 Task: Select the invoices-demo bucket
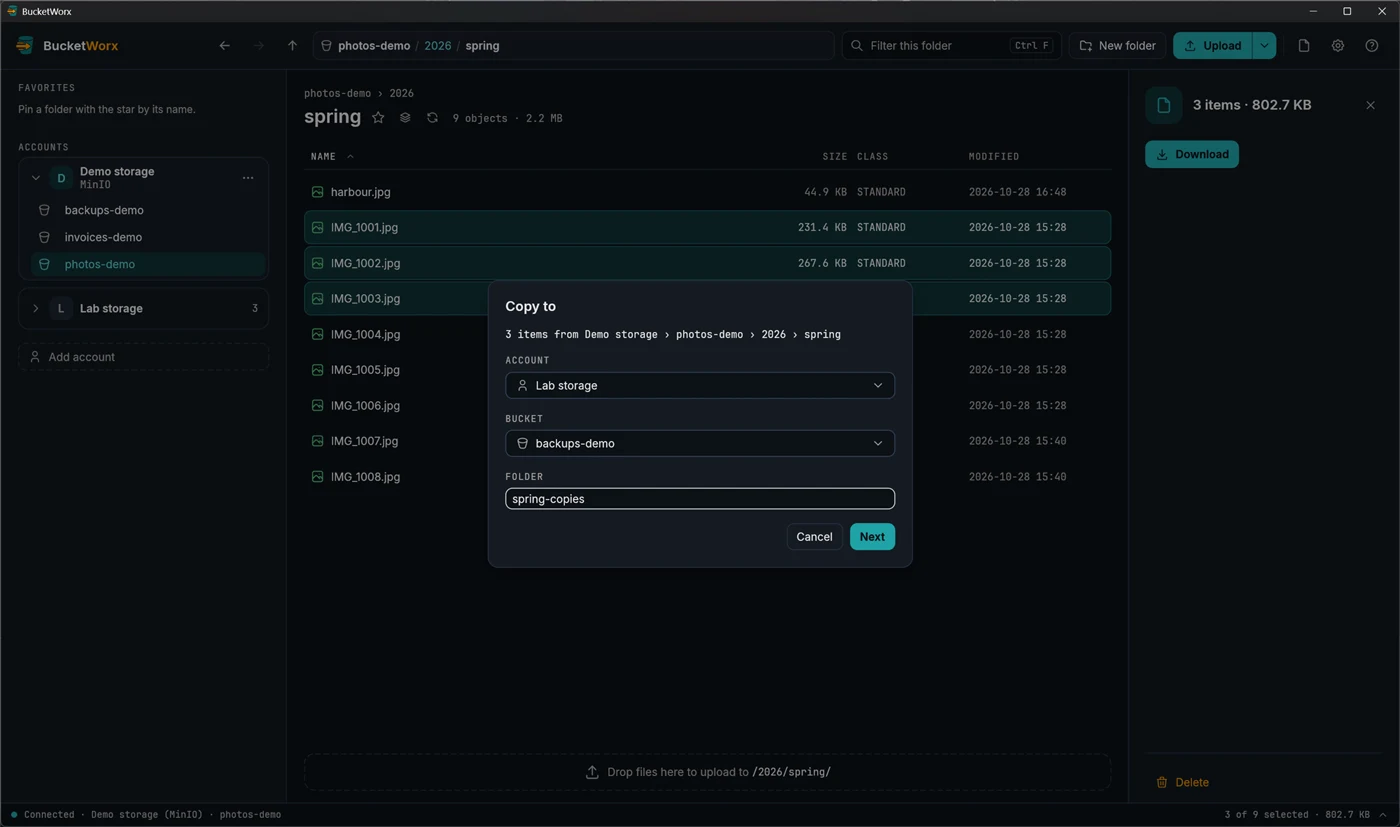pos(148,238)
